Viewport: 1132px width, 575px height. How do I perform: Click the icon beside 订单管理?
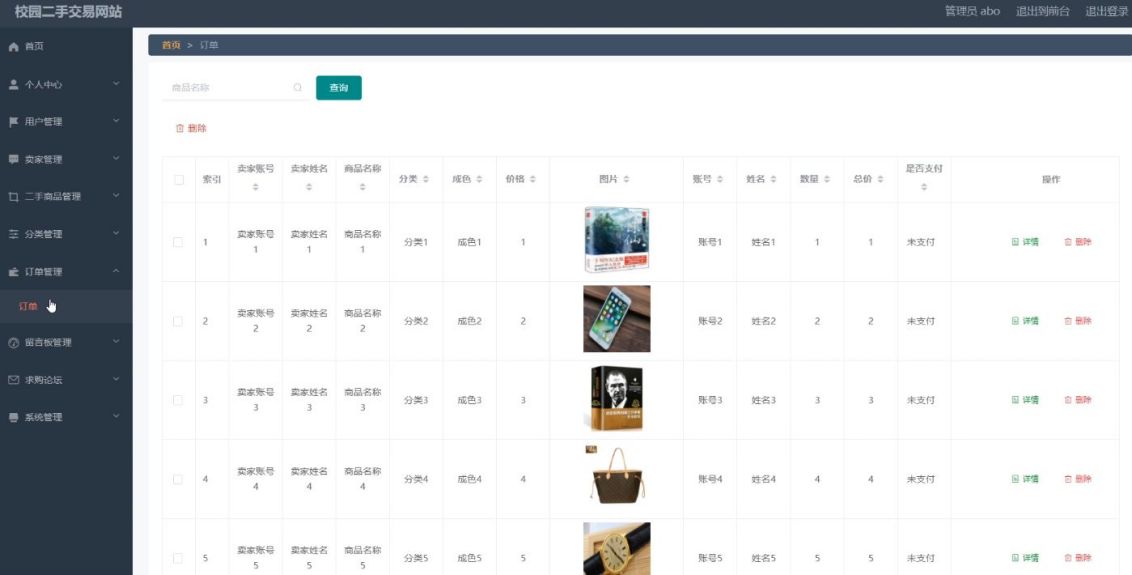[13, 272]
